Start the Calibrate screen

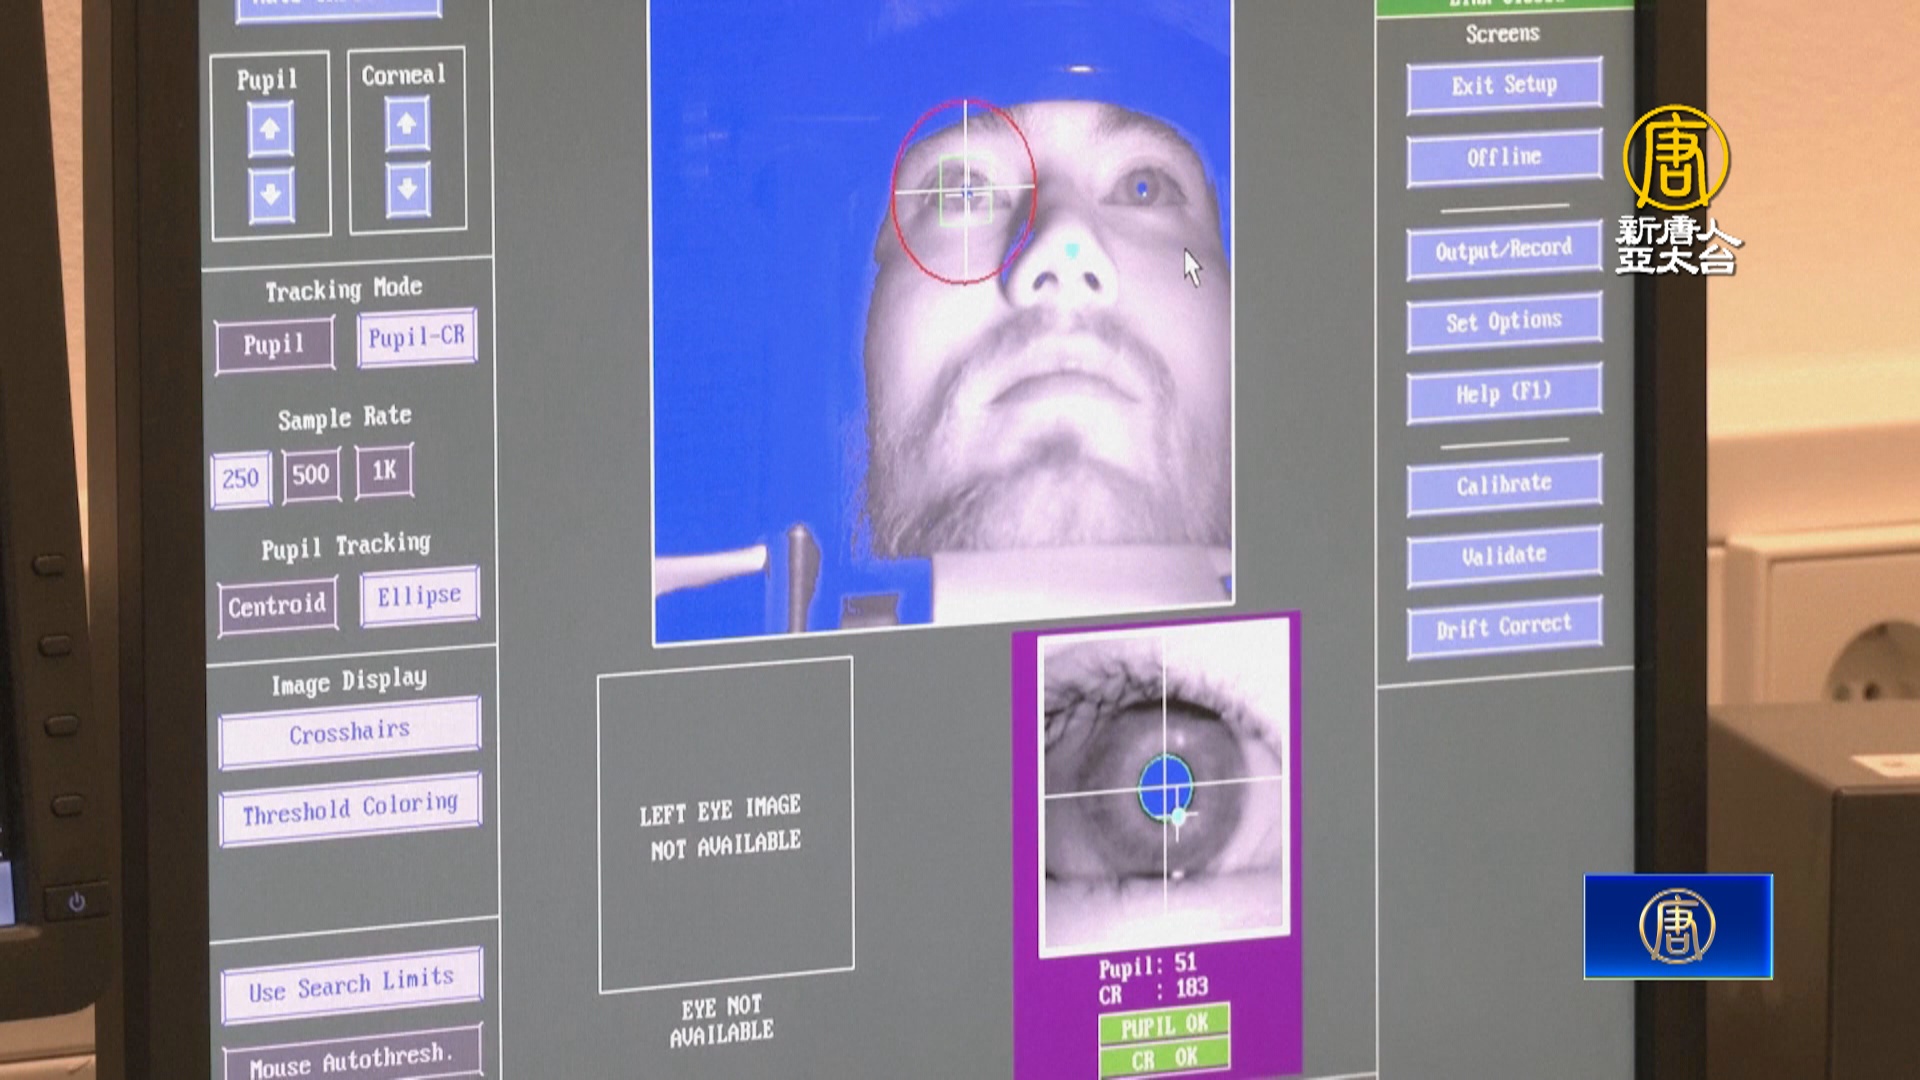point(1503,485)
